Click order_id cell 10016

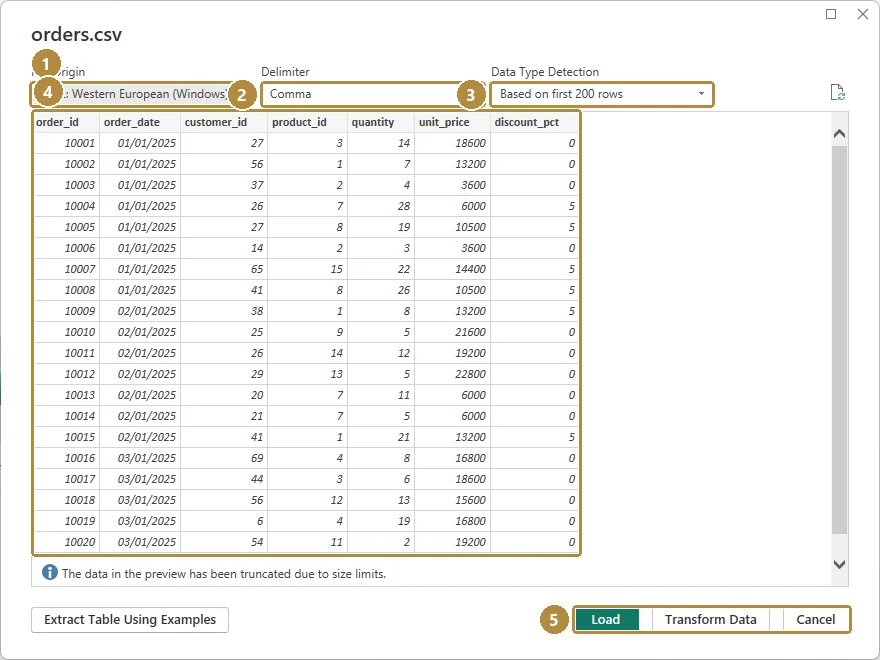point(67,458)
